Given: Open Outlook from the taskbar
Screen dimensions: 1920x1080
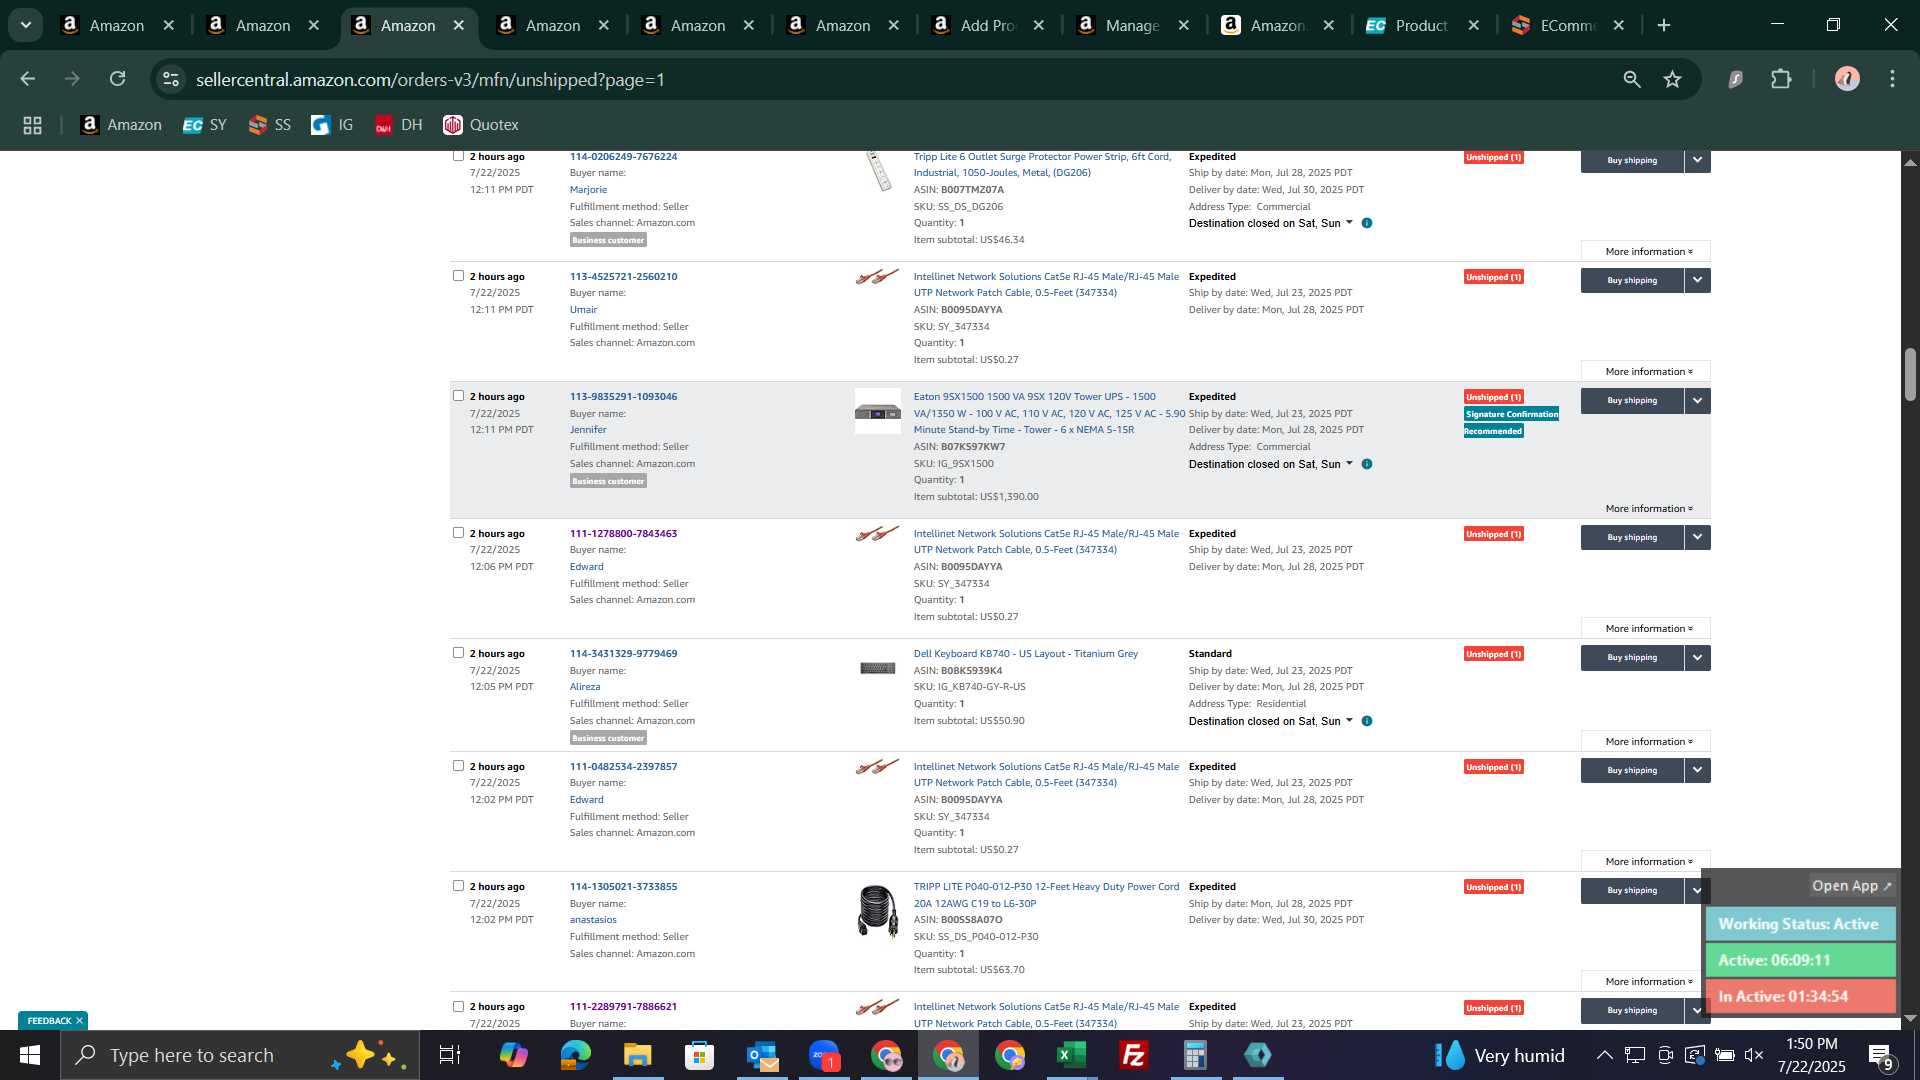Looking at the screenshot, I should (x=762, y=1055).
